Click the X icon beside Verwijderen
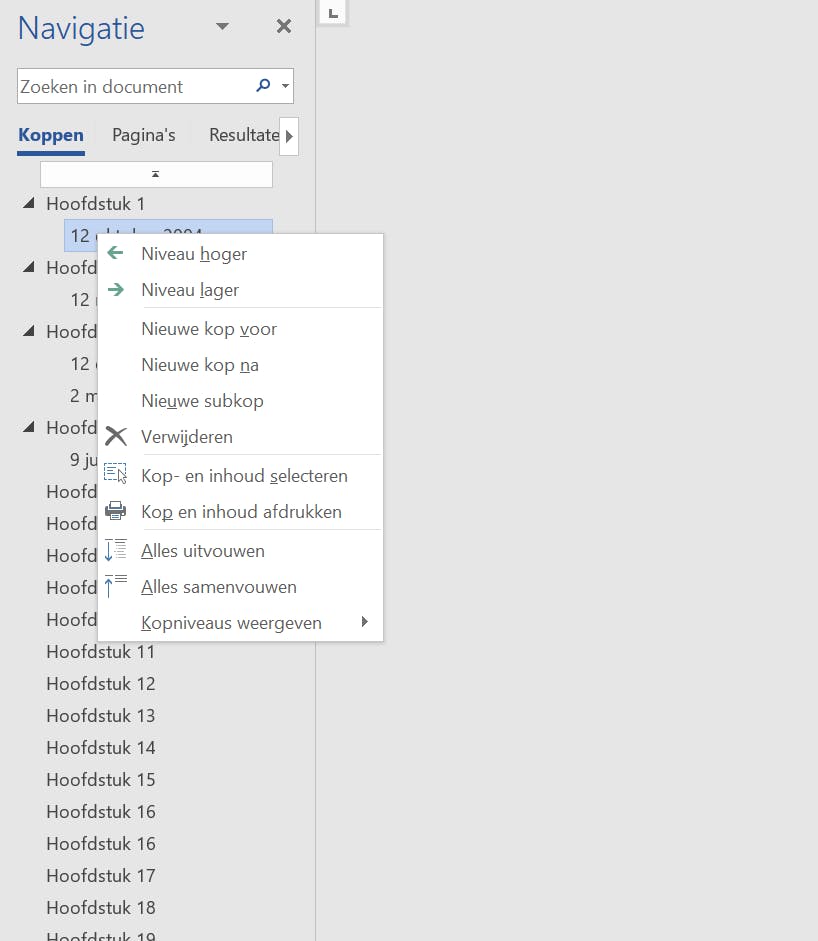Image resolution: width=818 pixels, height=941 pixels. click(x=116, y=436)
